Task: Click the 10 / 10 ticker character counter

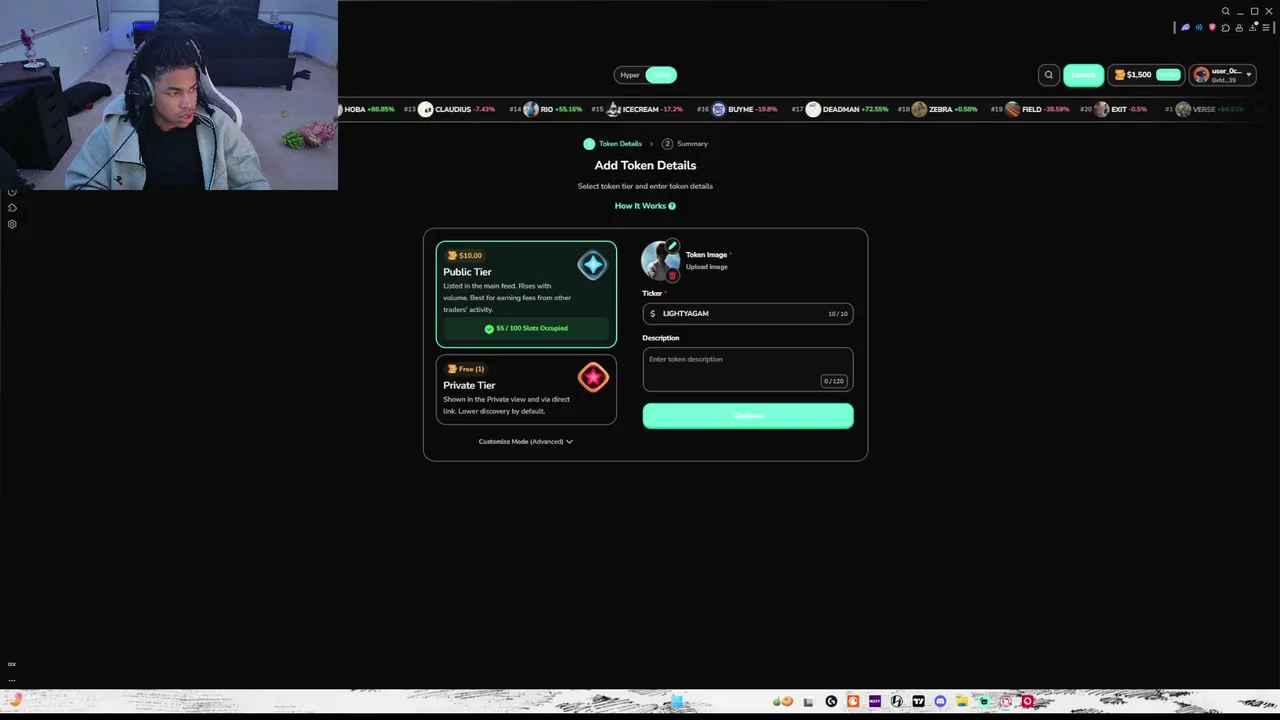Action: 837,314
